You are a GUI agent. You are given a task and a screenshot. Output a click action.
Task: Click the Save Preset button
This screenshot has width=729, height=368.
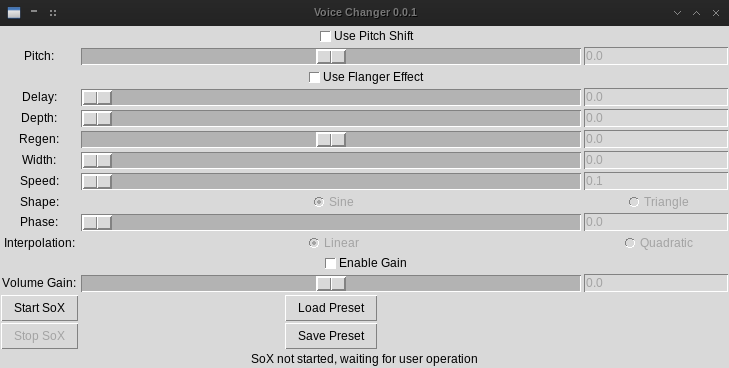pyautogui.click(x=331, y=336)
